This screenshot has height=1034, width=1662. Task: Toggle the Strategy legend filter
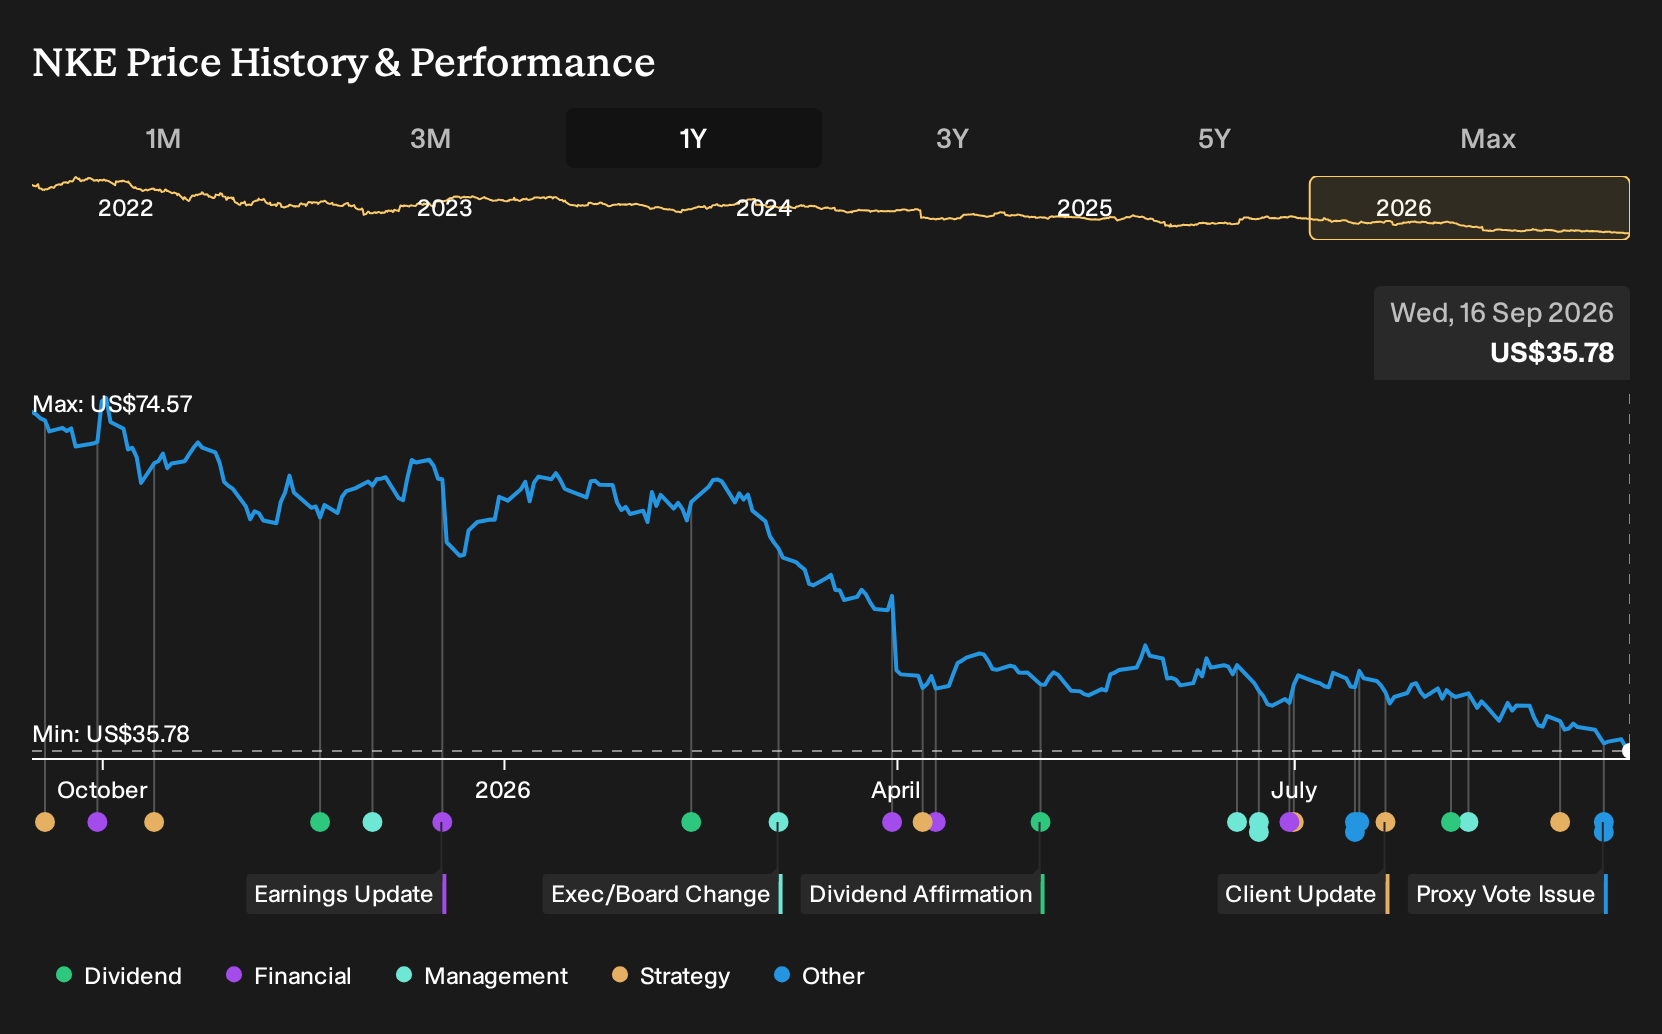(x=671, y=976)
